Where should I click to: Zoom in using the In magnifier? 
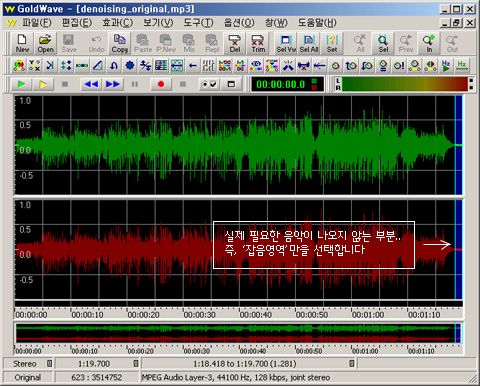429,43
